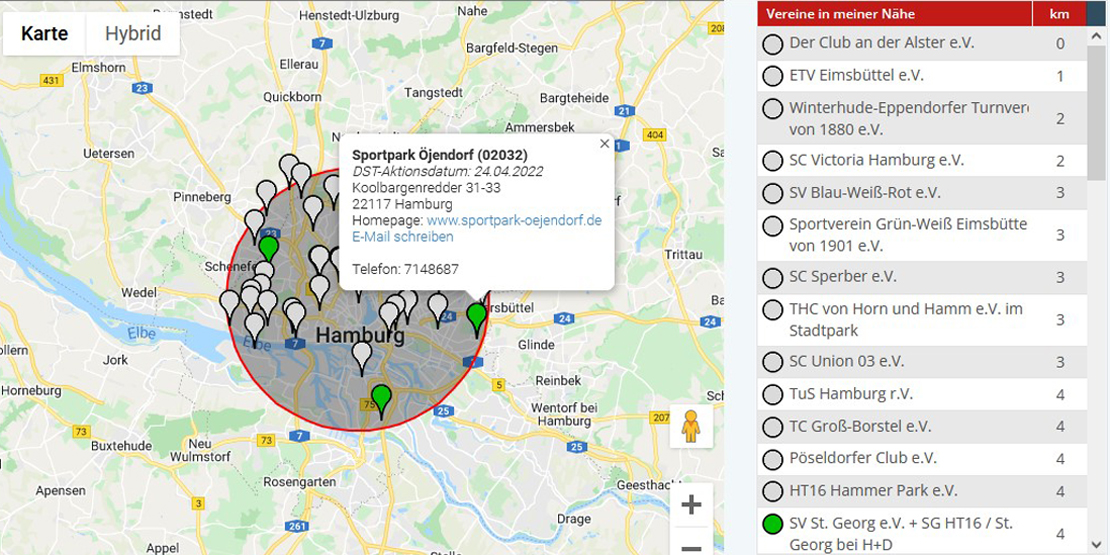Zoom out with the minus button
1110x555 pixels.
click(x=690, y=547)
